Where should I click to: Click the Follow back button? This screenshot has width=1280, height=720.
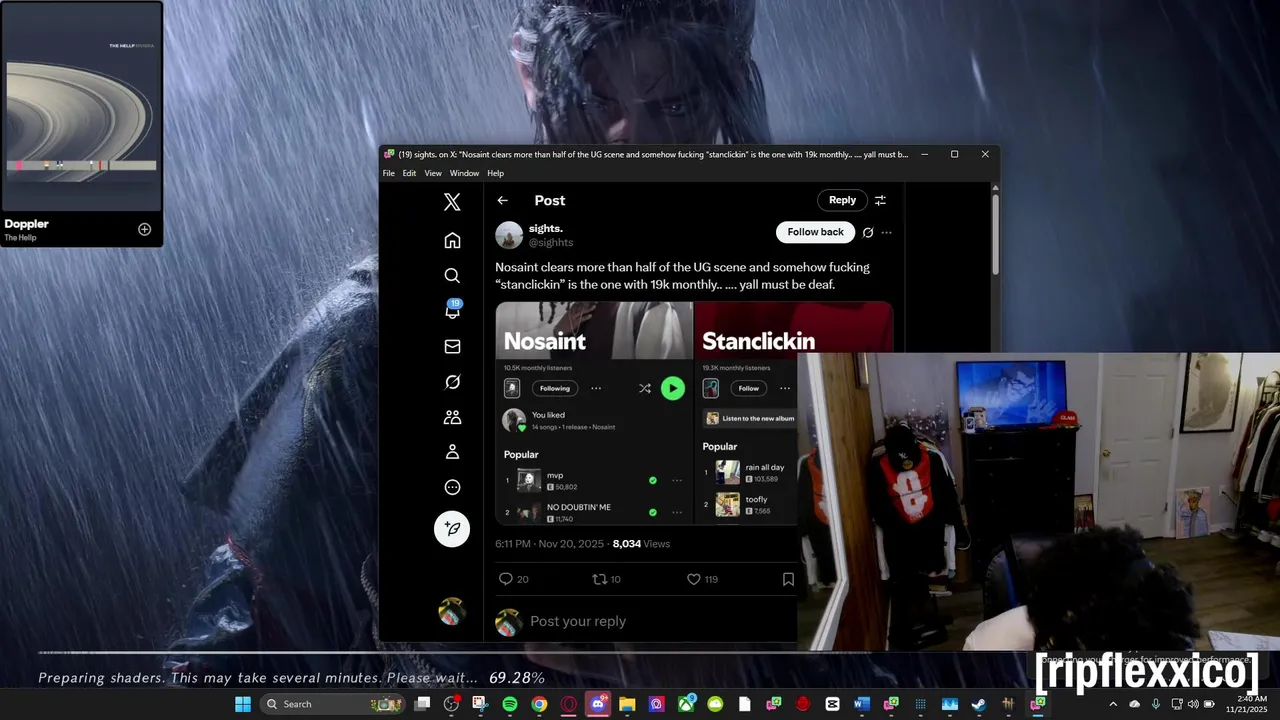(x=815, y=232)
